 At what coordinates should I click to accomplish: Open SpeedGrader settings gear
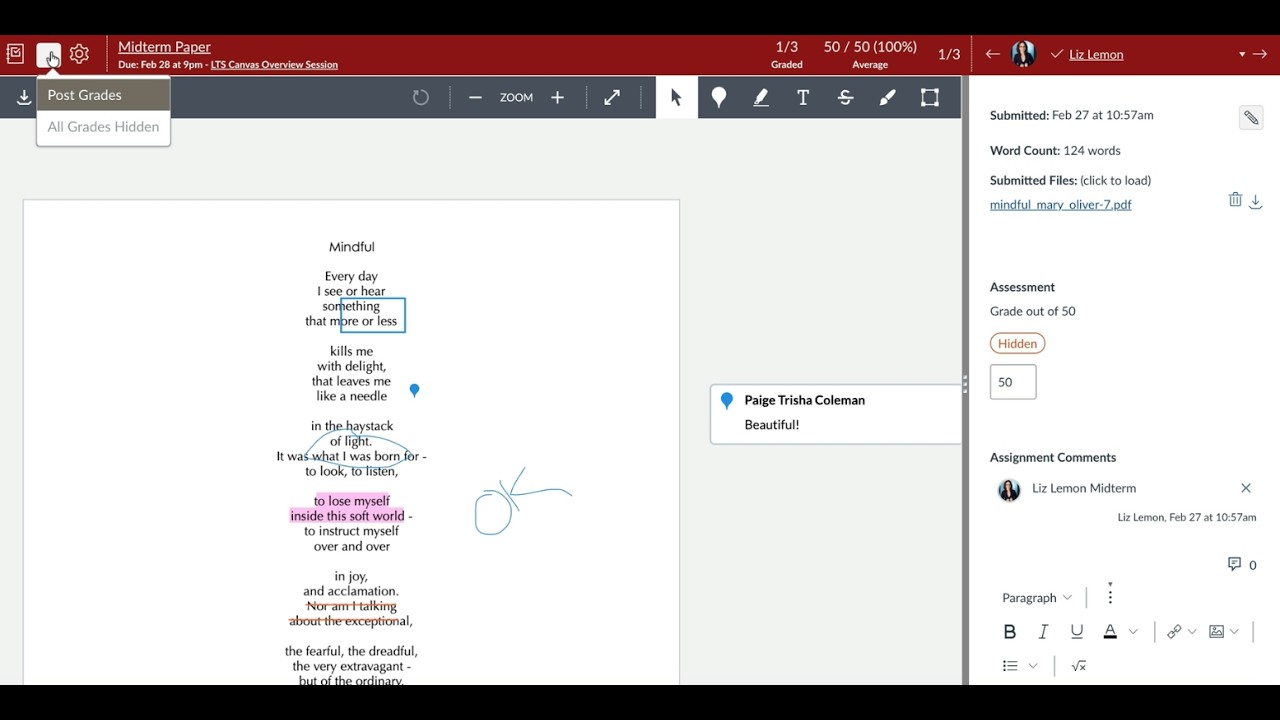80,54
